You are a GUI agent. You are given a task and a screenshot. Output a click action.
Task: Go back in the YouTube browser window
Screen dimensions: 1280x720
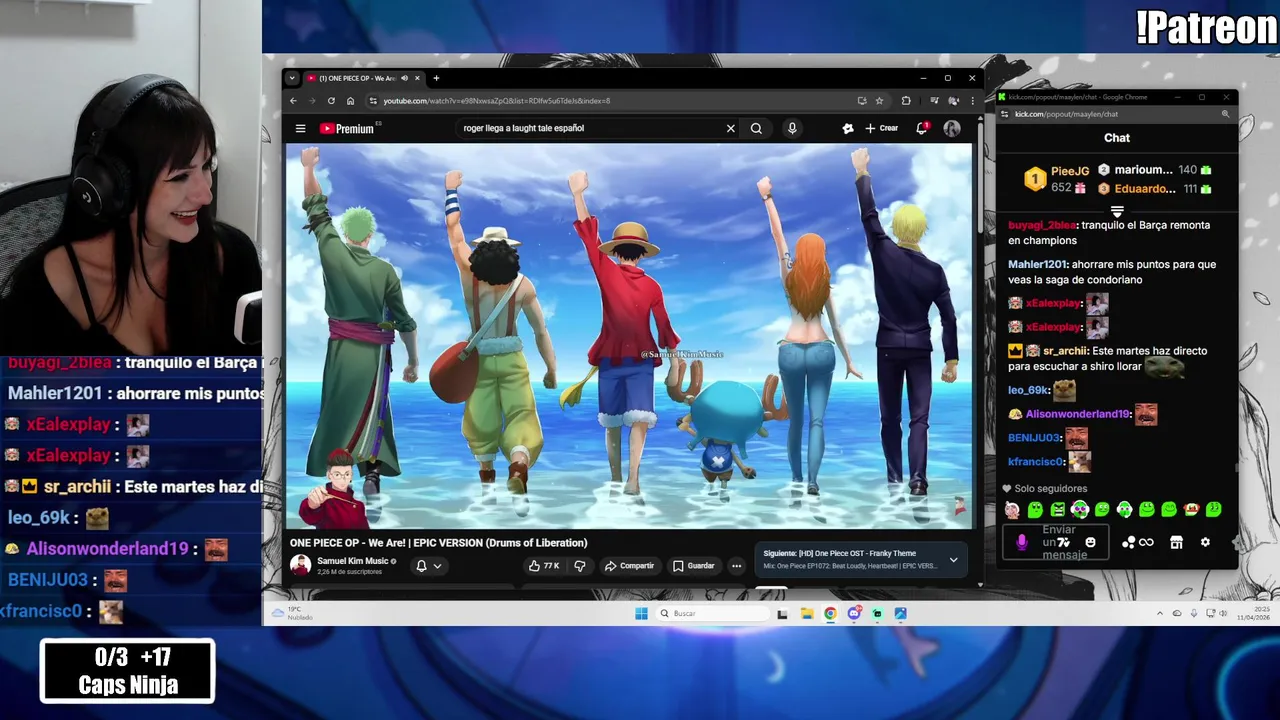(293, 101)
